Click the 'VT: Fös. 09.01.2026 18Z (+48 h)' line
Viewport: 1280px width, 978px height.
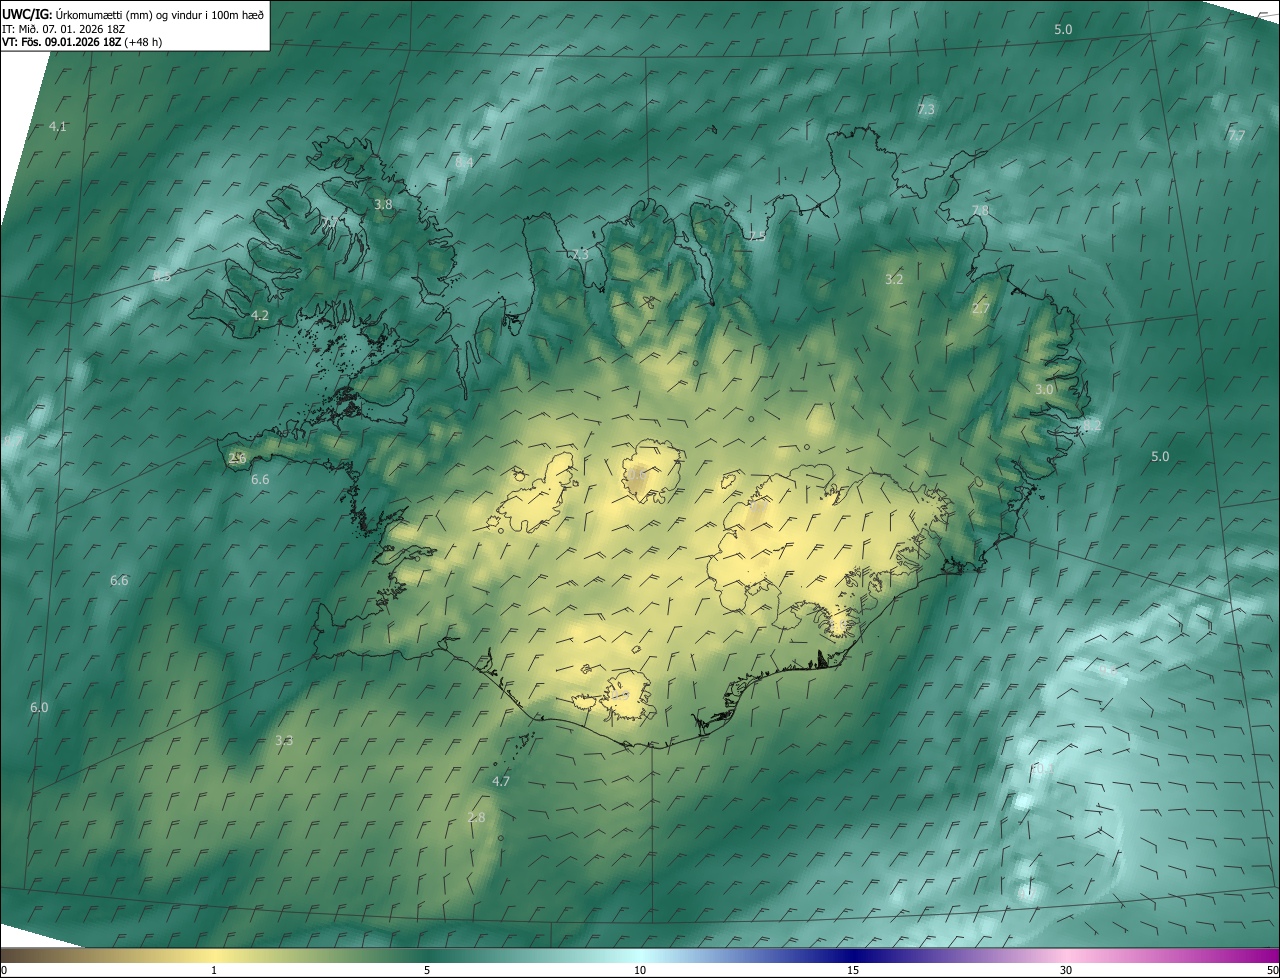pos(83,42)
